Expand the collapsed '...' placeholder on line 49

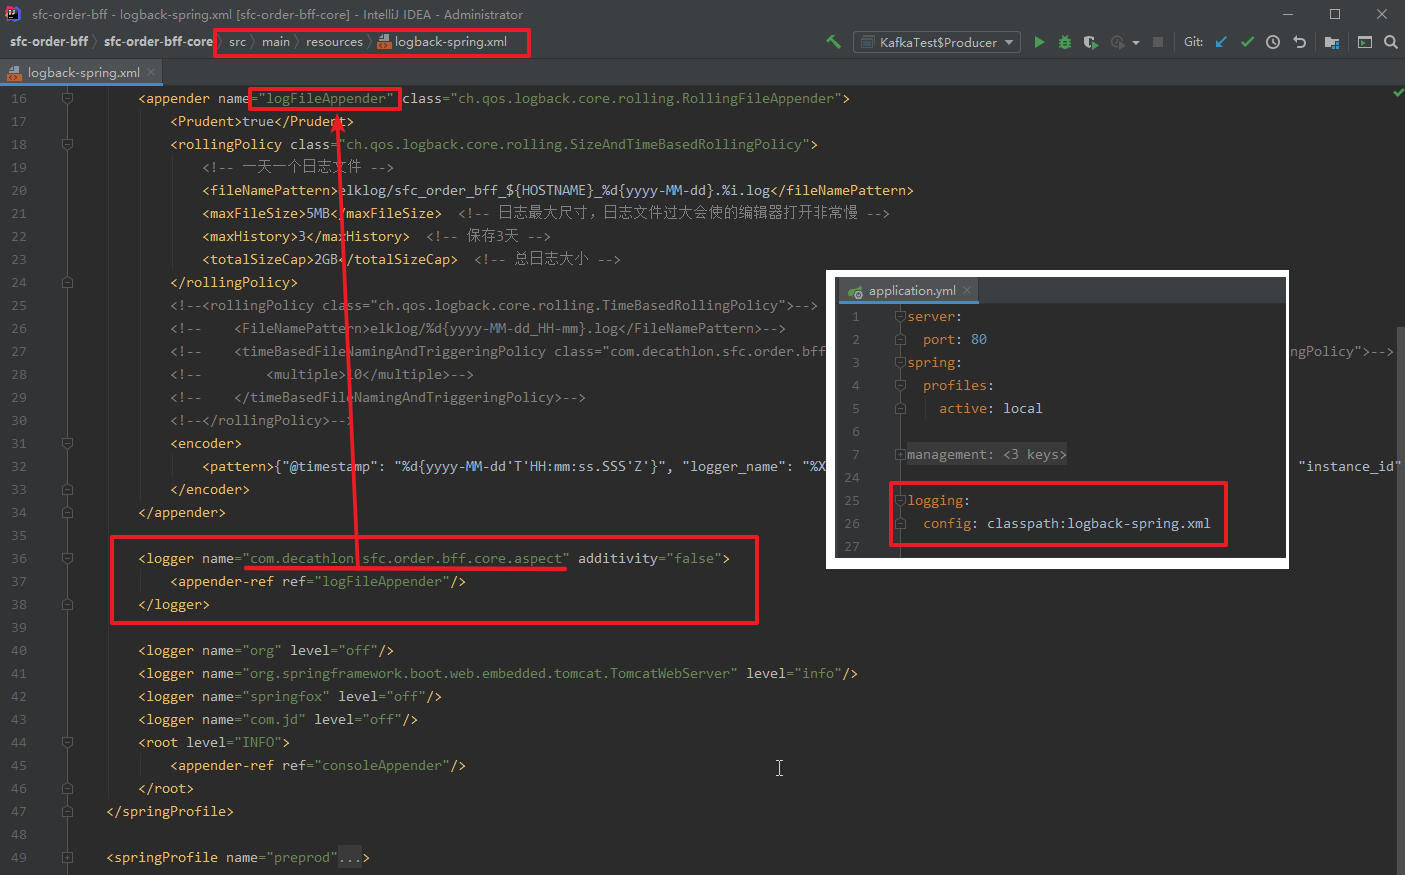pos(349,857)
